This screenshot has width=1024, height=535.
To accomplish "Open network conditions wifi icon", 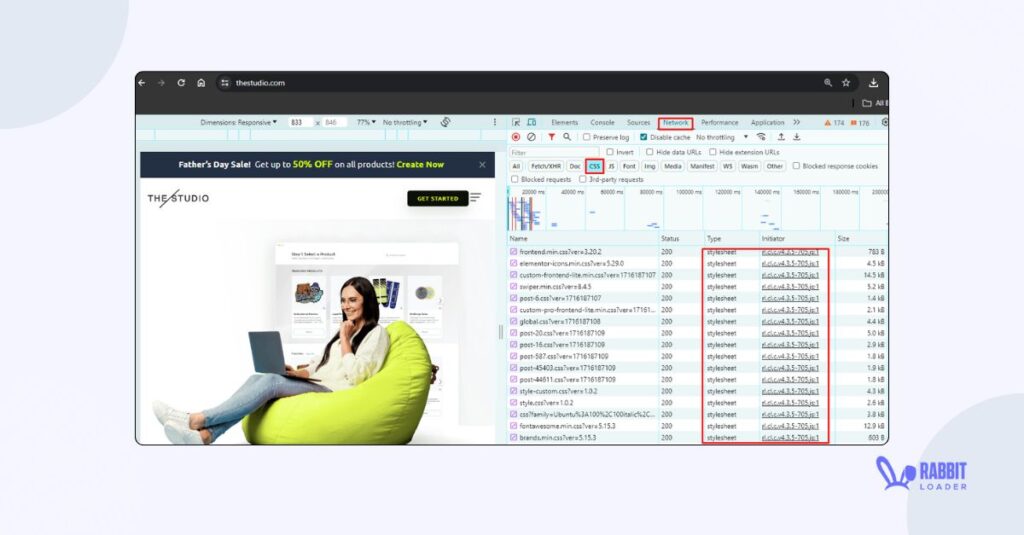I will [x=761, y=137].
